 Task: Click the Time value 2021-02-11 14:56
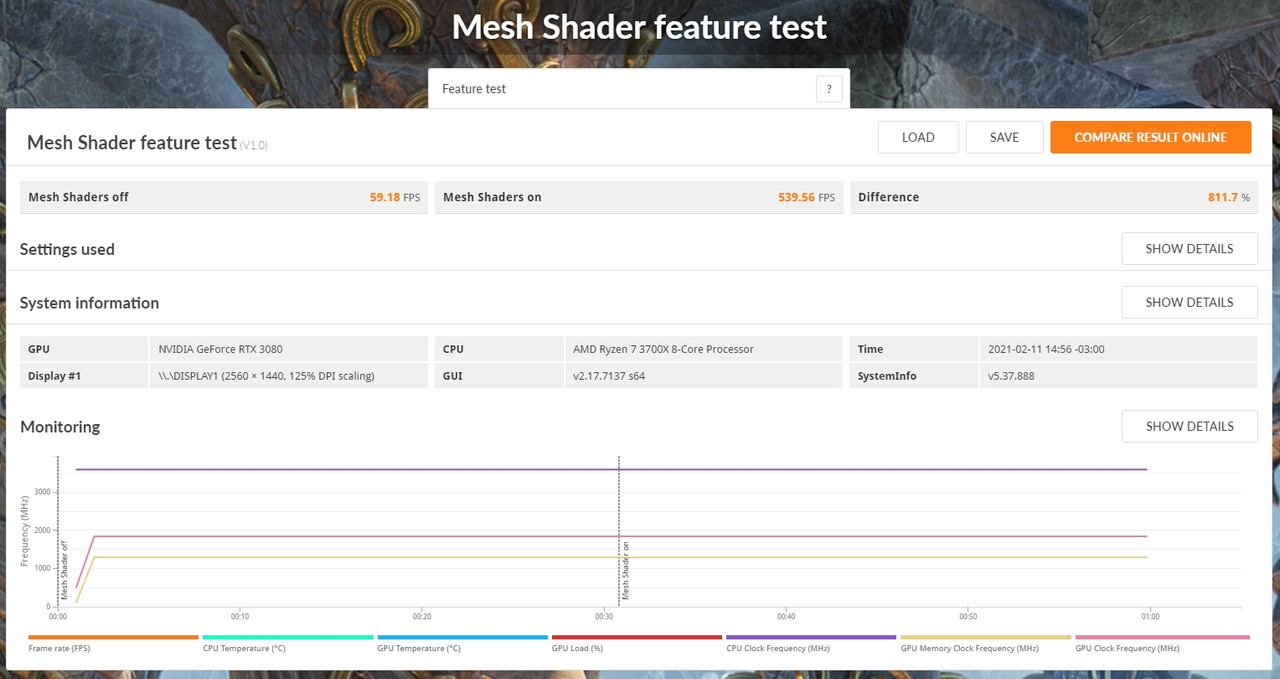1046,349
